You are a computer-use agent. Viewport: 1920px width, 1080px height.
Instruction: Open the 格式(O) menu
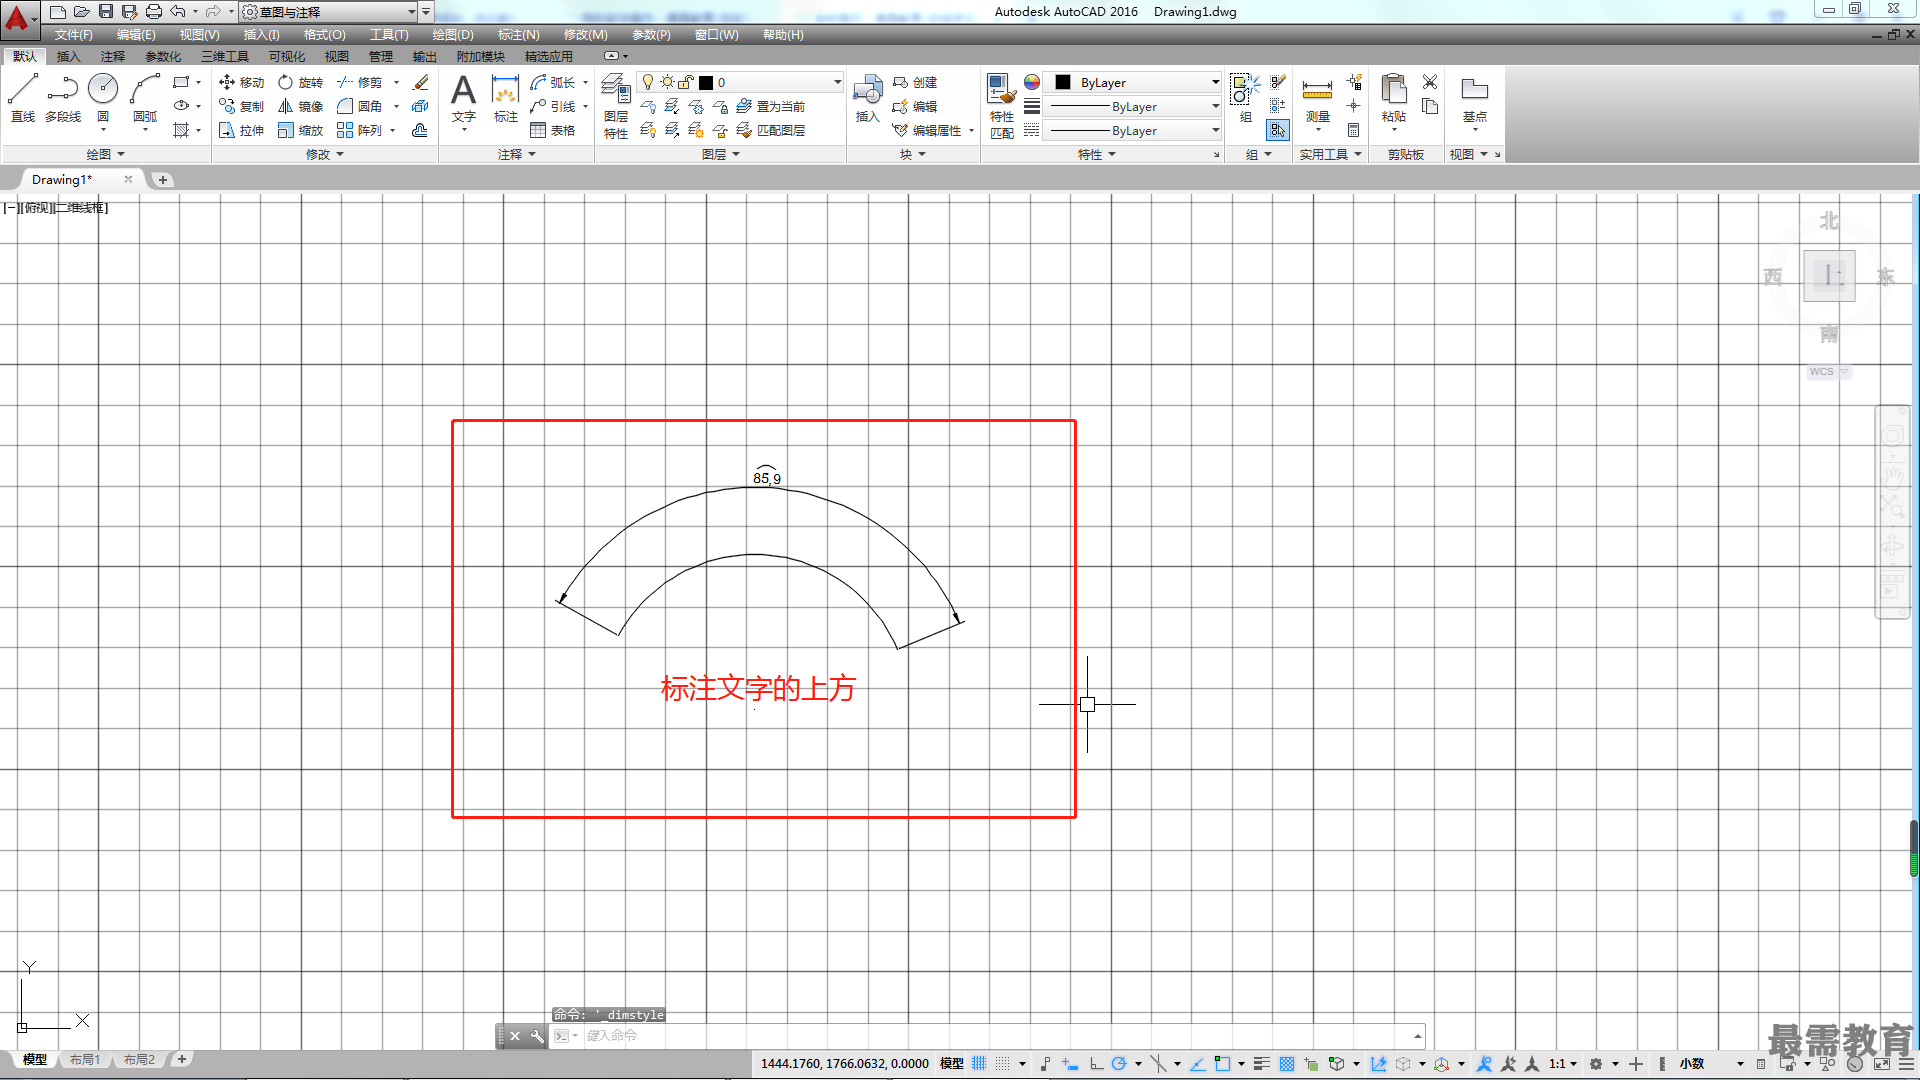(324, 35)
